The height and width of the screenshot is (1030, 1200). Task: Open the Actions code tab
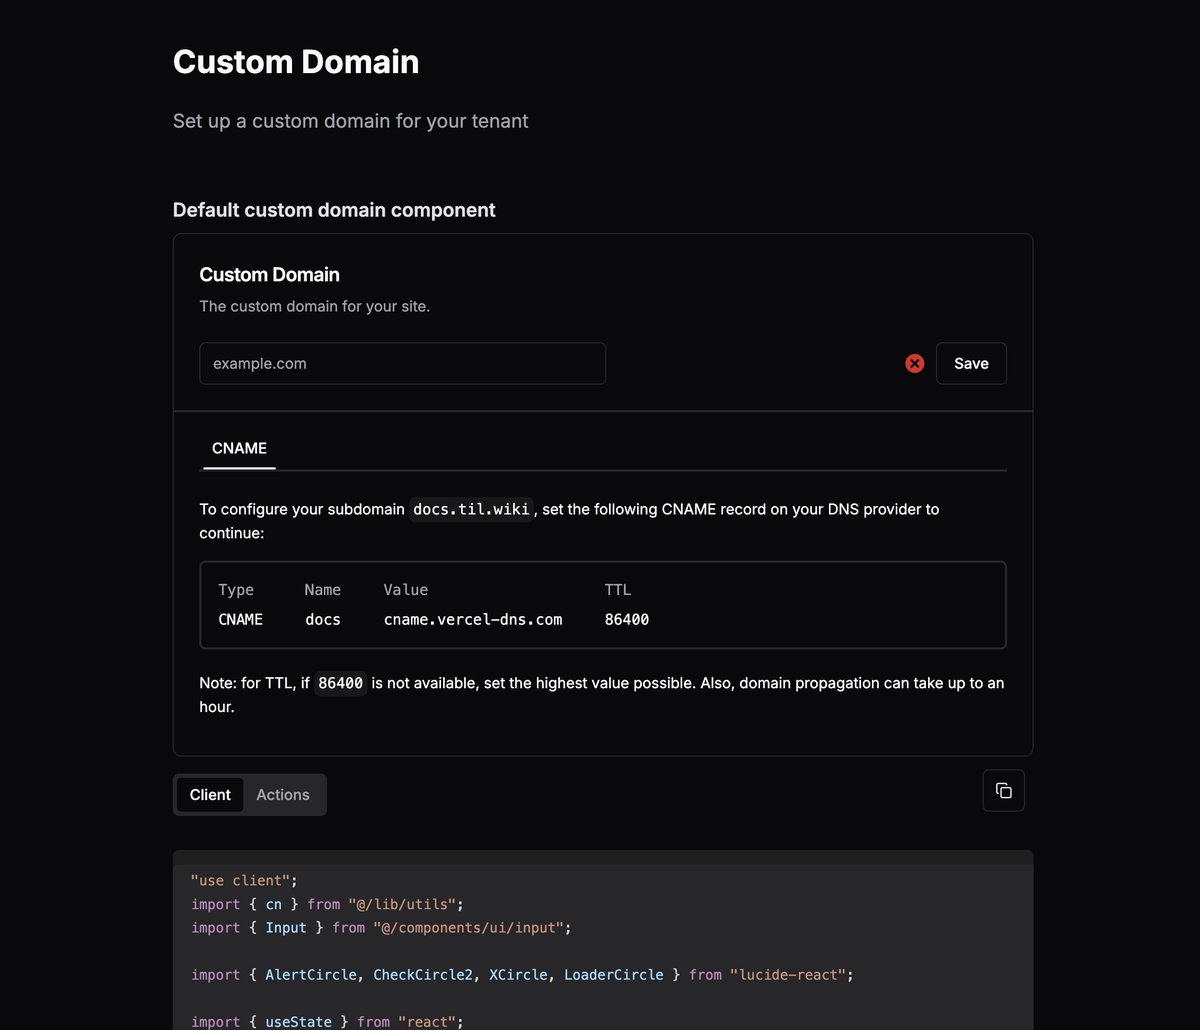click(283, 795)
